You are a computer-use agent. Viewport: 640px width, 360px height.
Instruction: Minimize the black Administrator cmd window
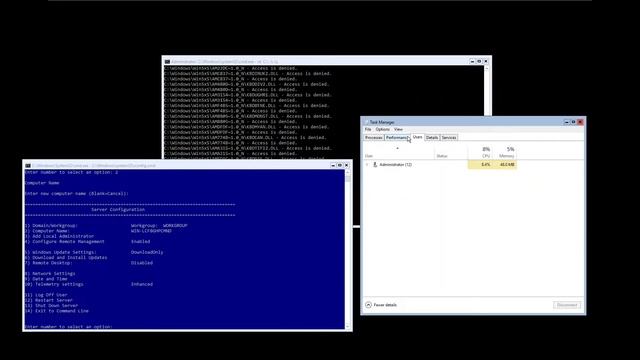point(472,61)
